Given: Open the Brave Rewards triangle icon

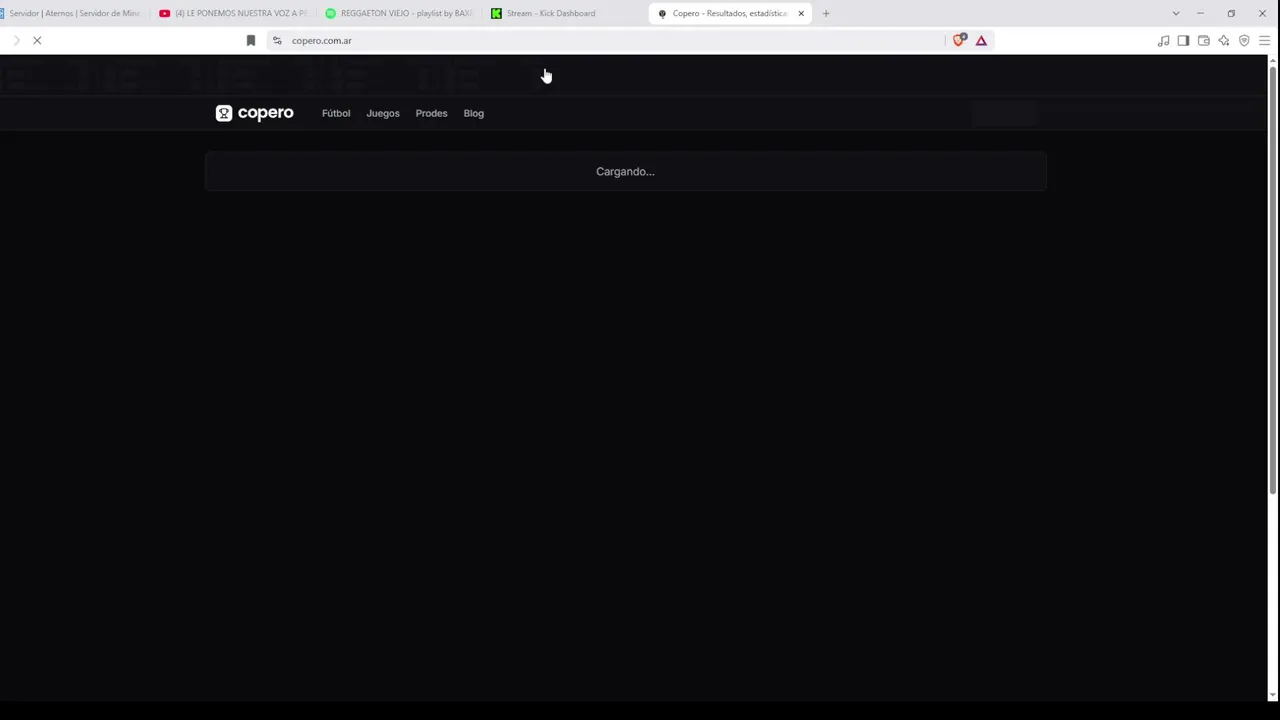Looking at the screenshot, I should coord(981,41).
